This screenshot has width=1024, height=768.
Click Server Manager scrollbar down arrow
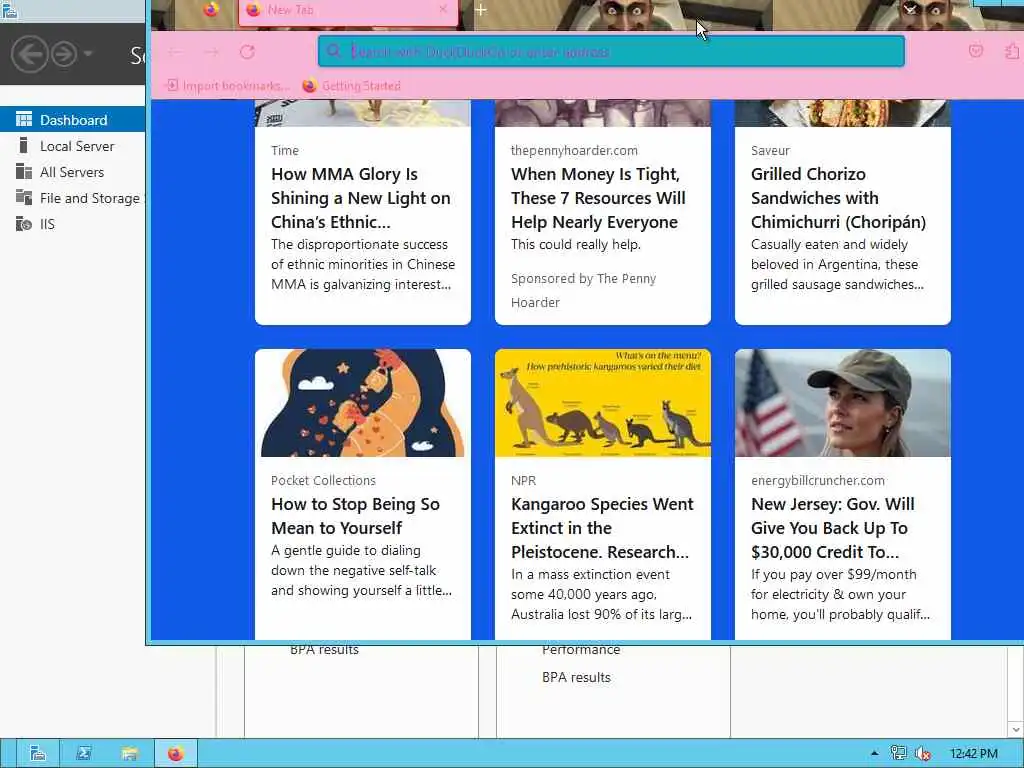pyautogui.click(x=1016, y=729)
